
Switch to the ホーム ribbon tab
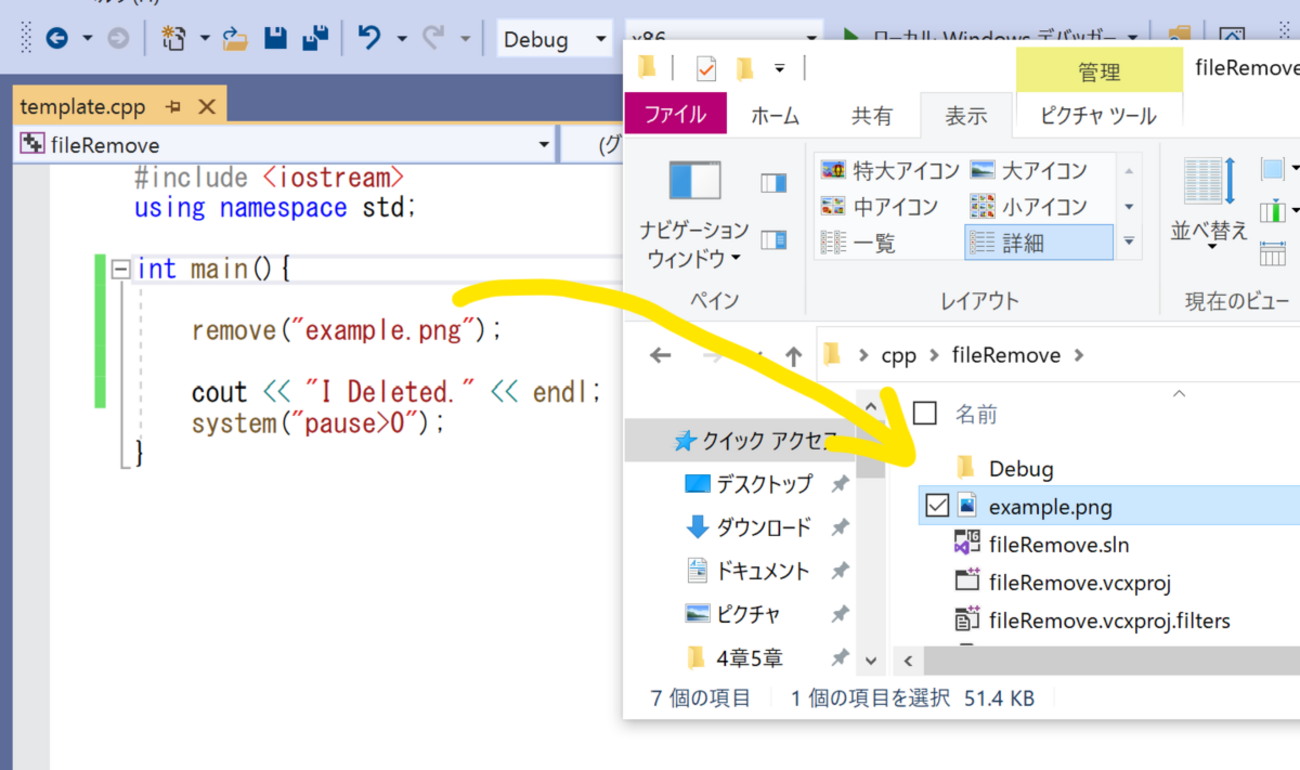[775, 116]
